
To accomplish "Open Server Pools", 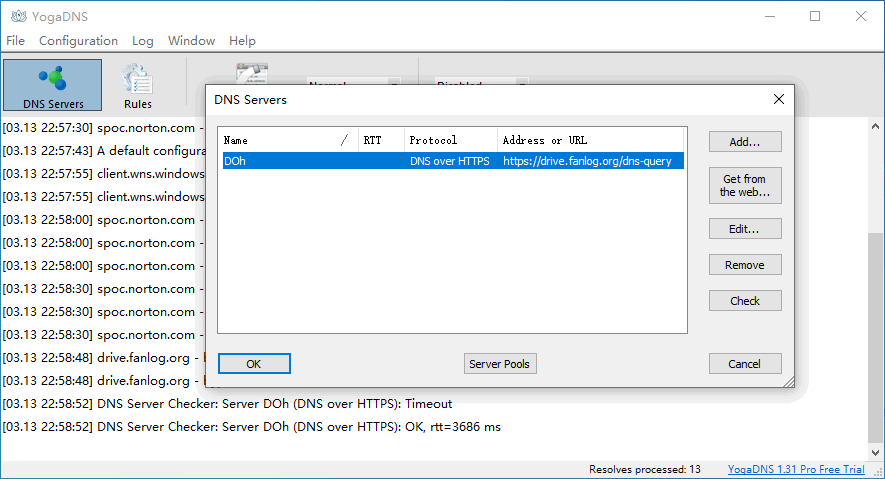I will [500, 364].
